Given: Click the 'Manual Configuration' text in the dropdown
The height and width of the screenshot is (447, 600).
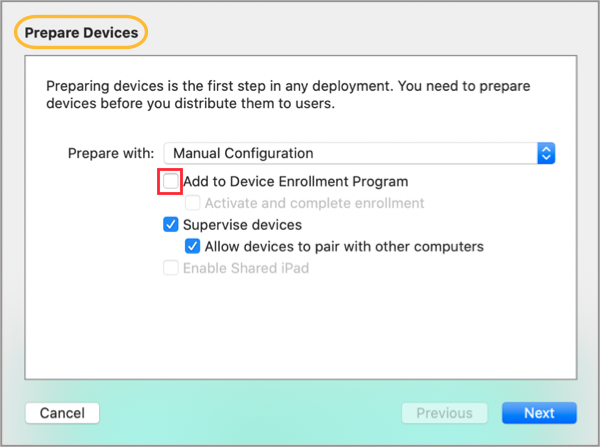Looking at the screenshot, I should coord(243,153).
